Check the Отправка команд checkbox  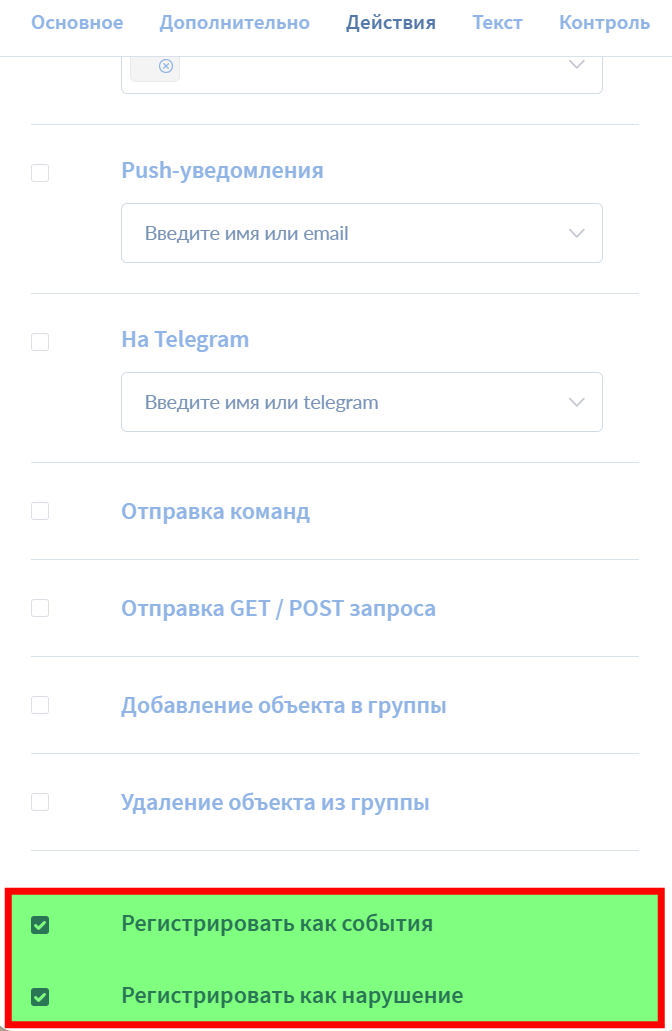pyautogui.click(x=40, y=511)
